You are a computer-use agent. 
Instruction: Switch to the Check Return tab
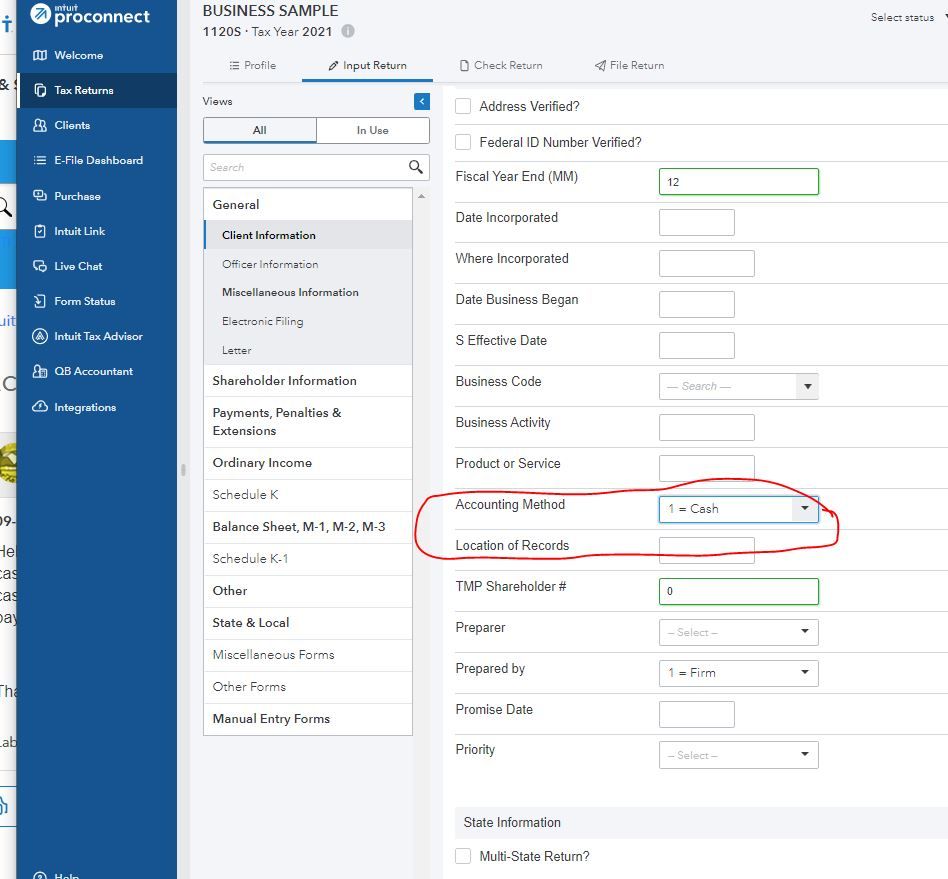click(501, 65)
